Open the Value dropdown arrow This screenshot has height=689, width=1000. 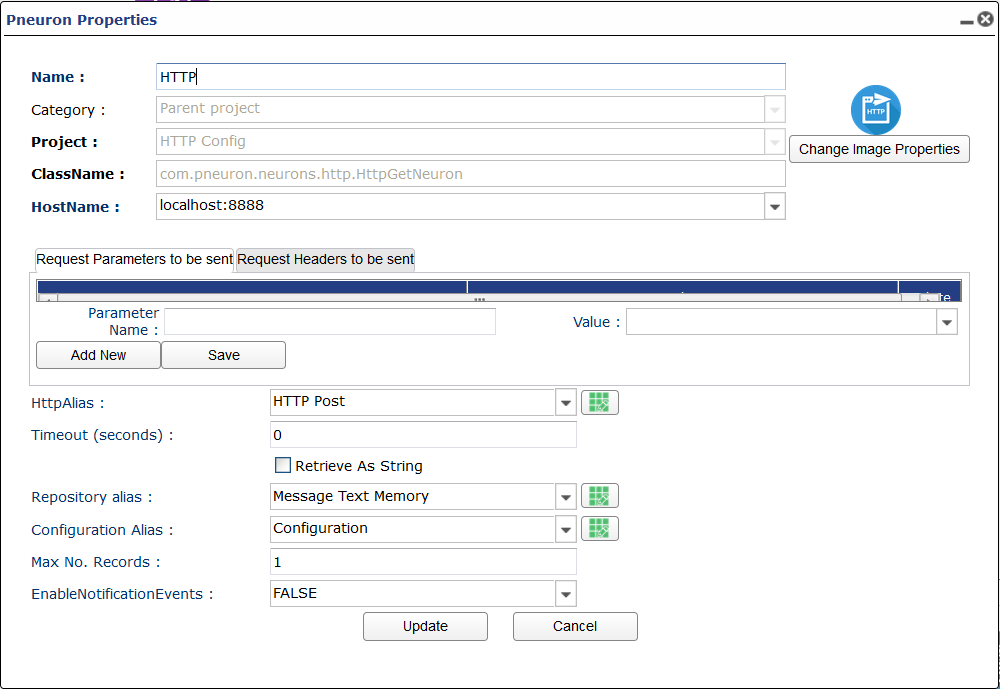pos(947,322)
